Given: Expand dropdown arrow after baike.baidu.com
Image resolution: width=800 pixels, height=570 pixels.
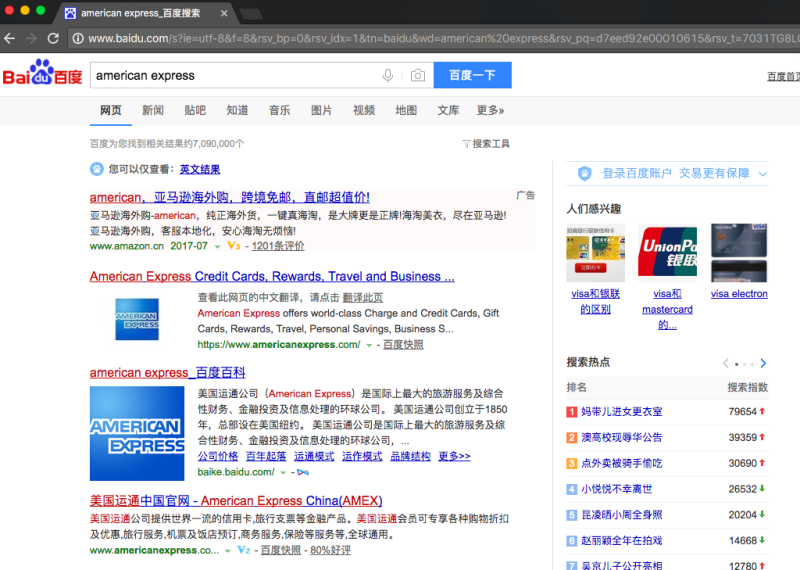Looking at the screenshot, I should pyautogui.click(x=283, y=473).
